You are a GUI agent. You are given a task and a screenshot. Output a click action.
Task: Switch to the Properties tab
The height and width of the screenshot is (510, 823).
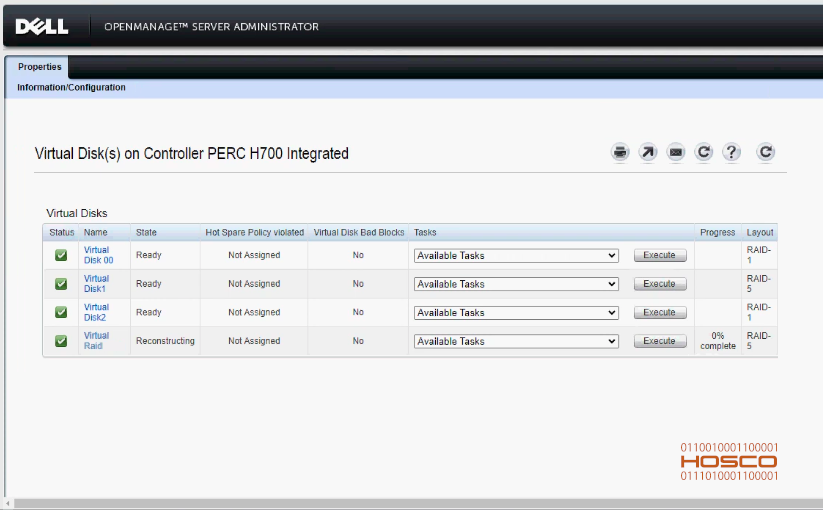coord(39,67)
